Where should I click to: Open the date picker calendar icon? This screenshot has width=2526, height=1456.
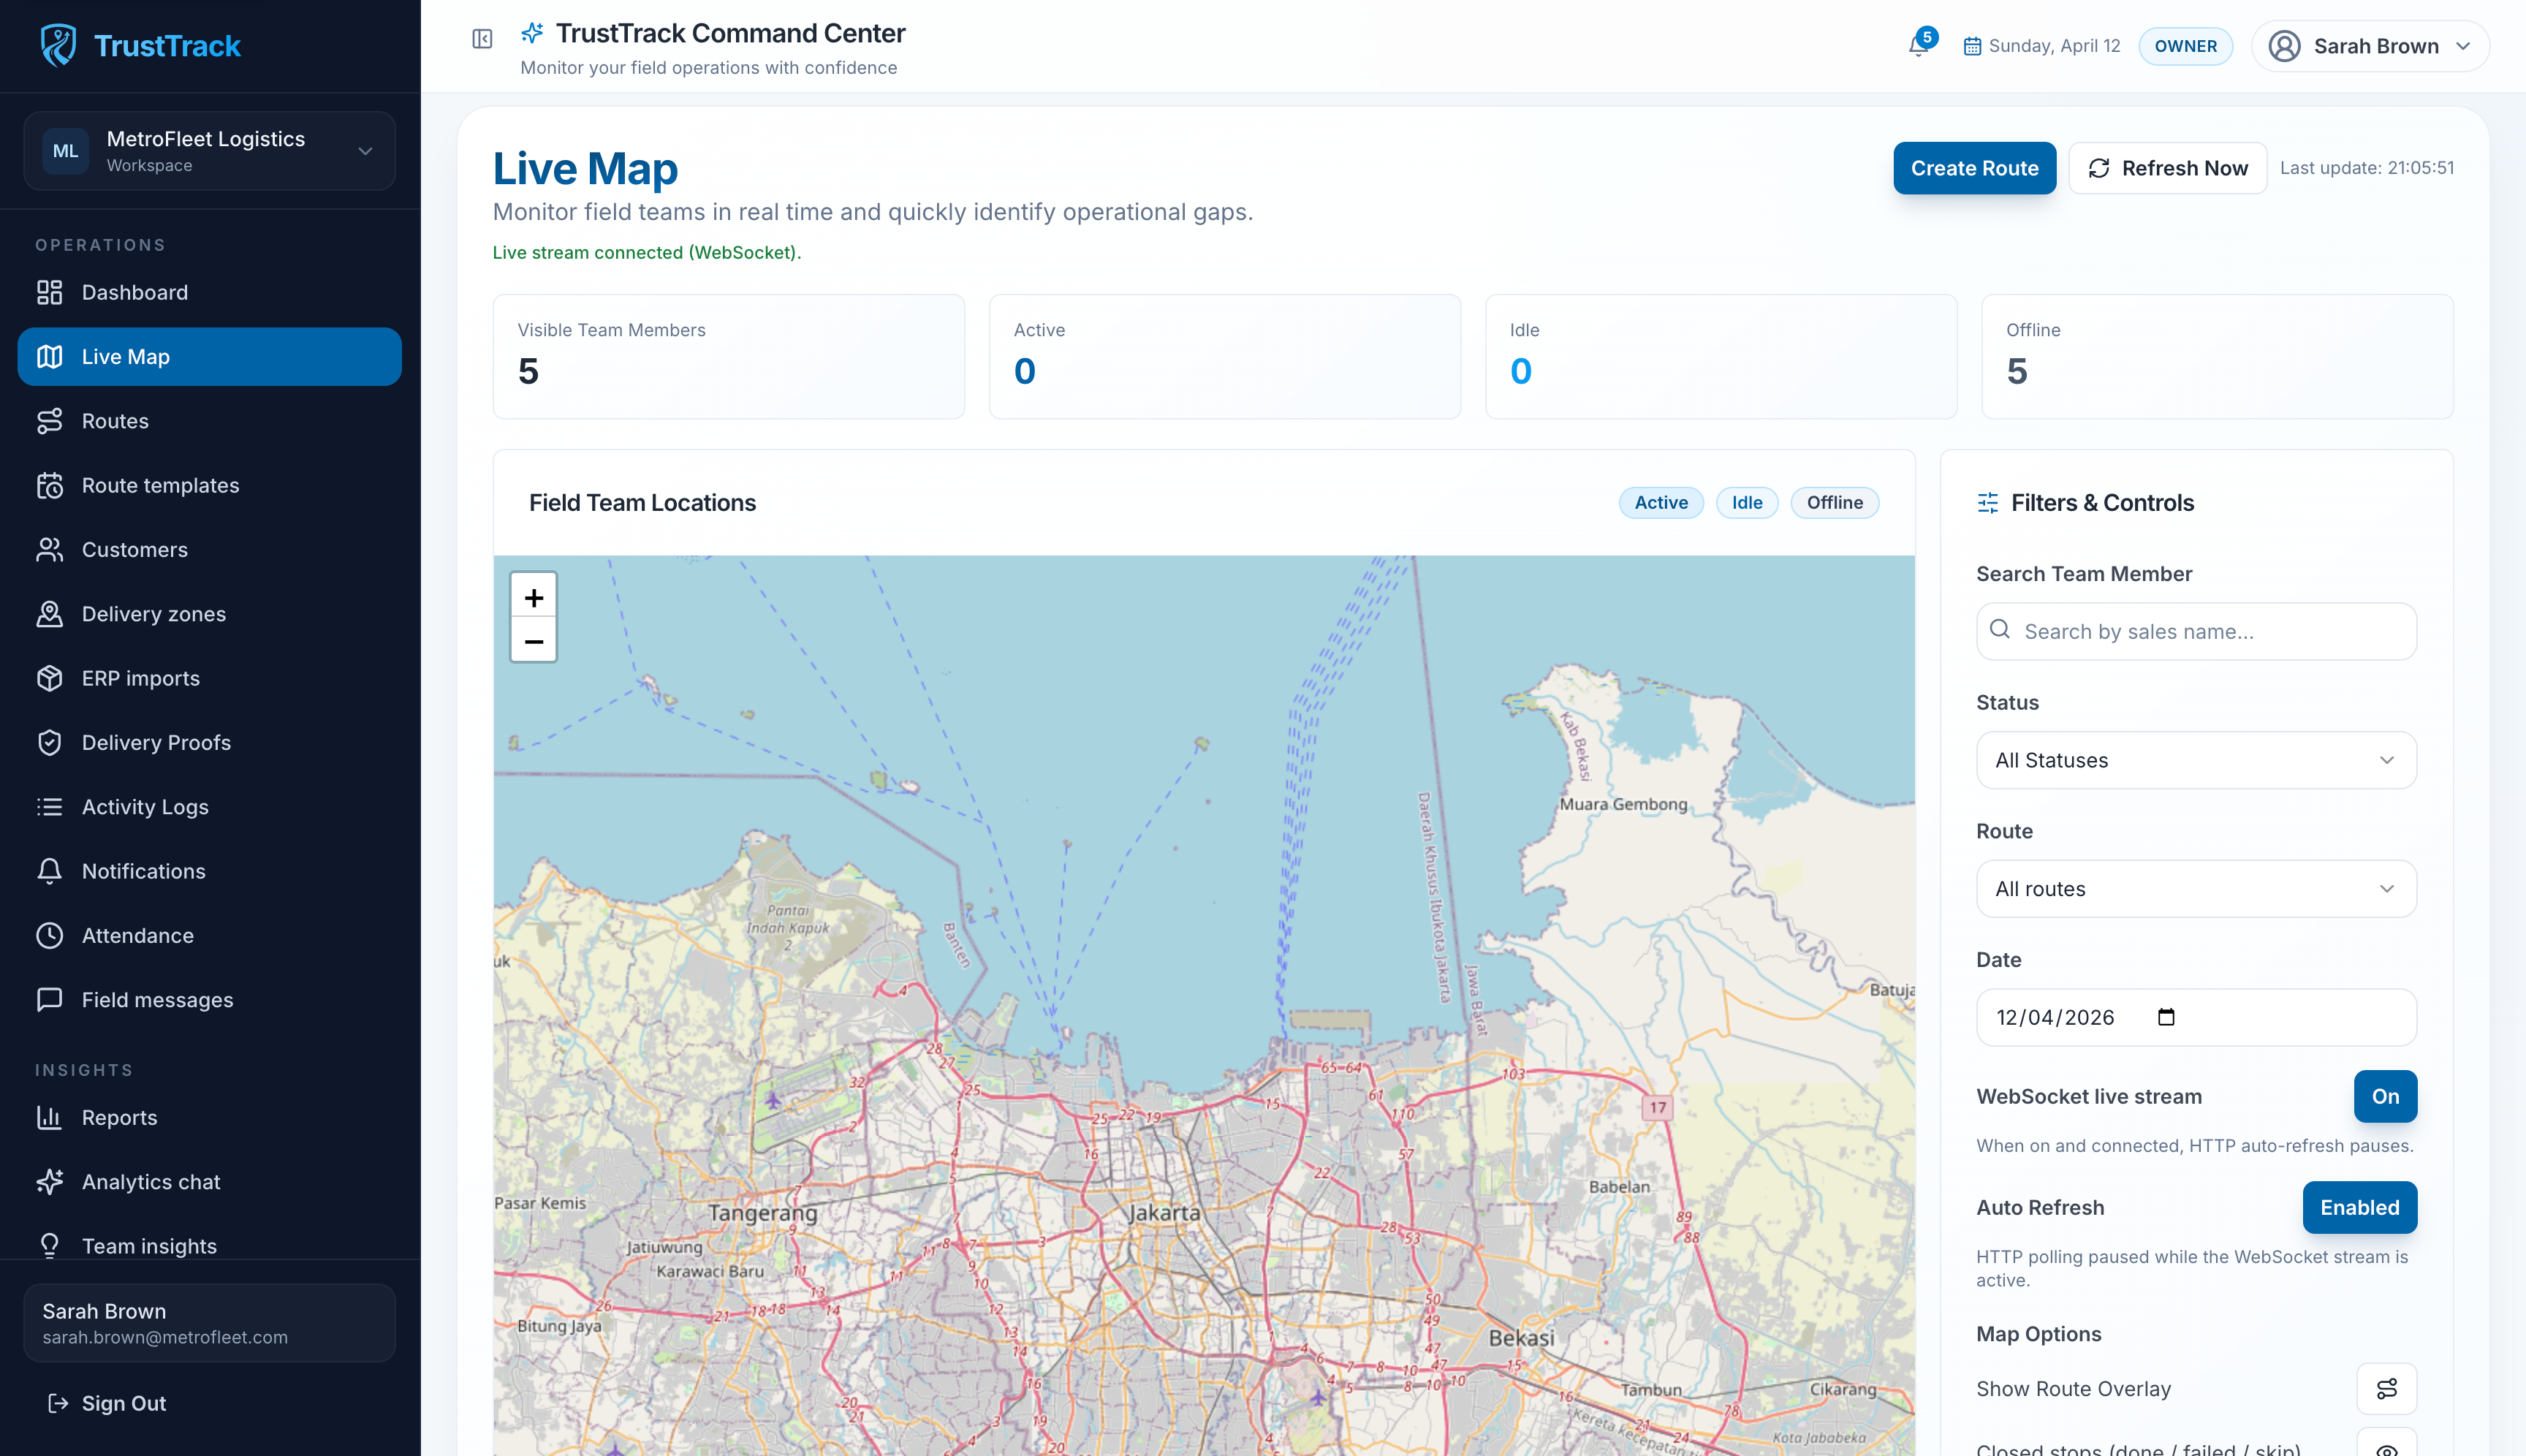coord(2166,1017)
